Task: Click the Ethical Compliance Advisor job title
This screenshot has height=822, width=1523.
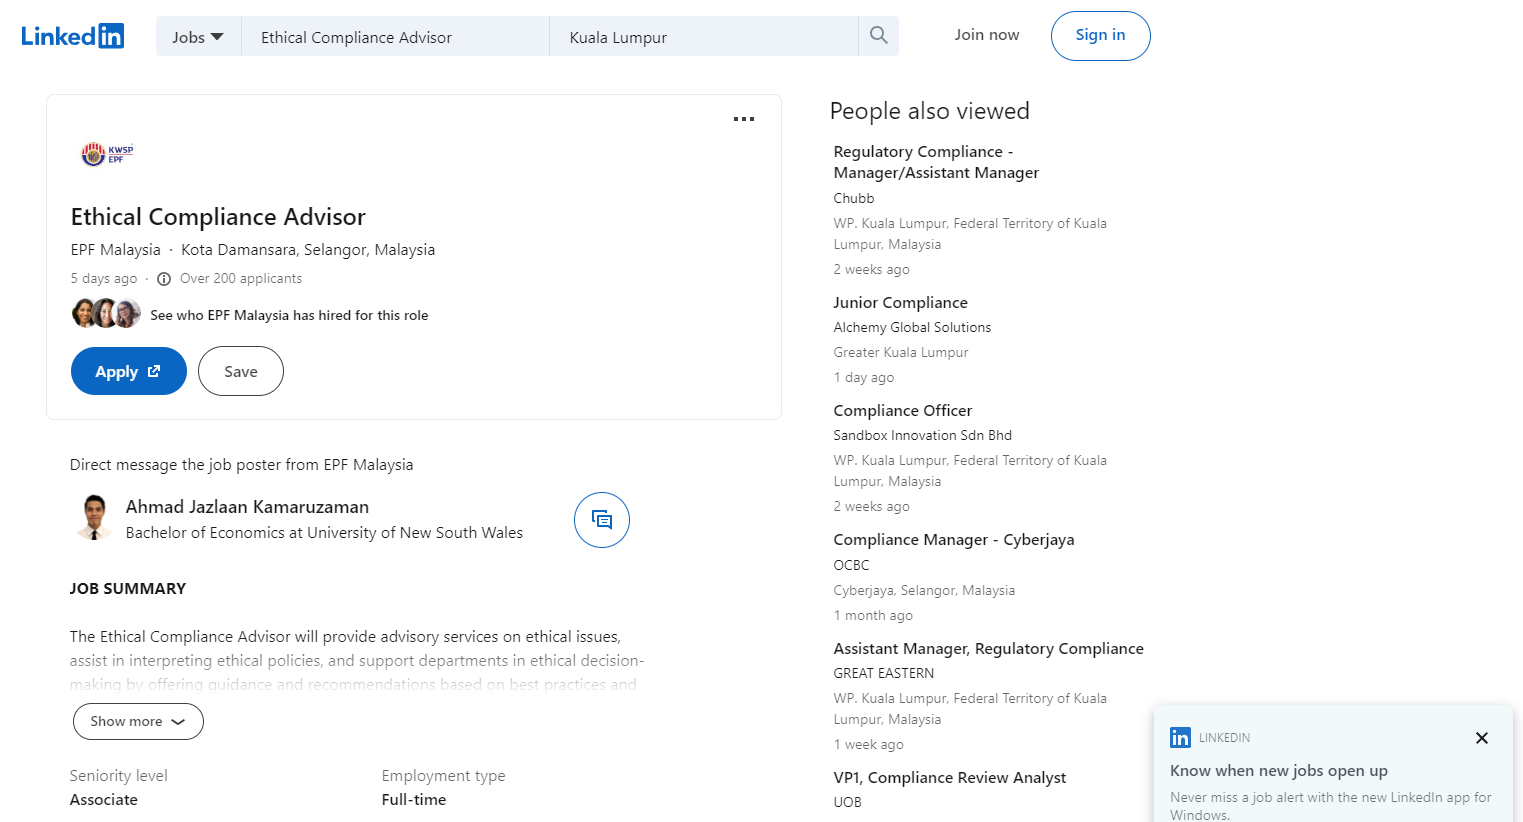Action: click(x=218, y=217)
